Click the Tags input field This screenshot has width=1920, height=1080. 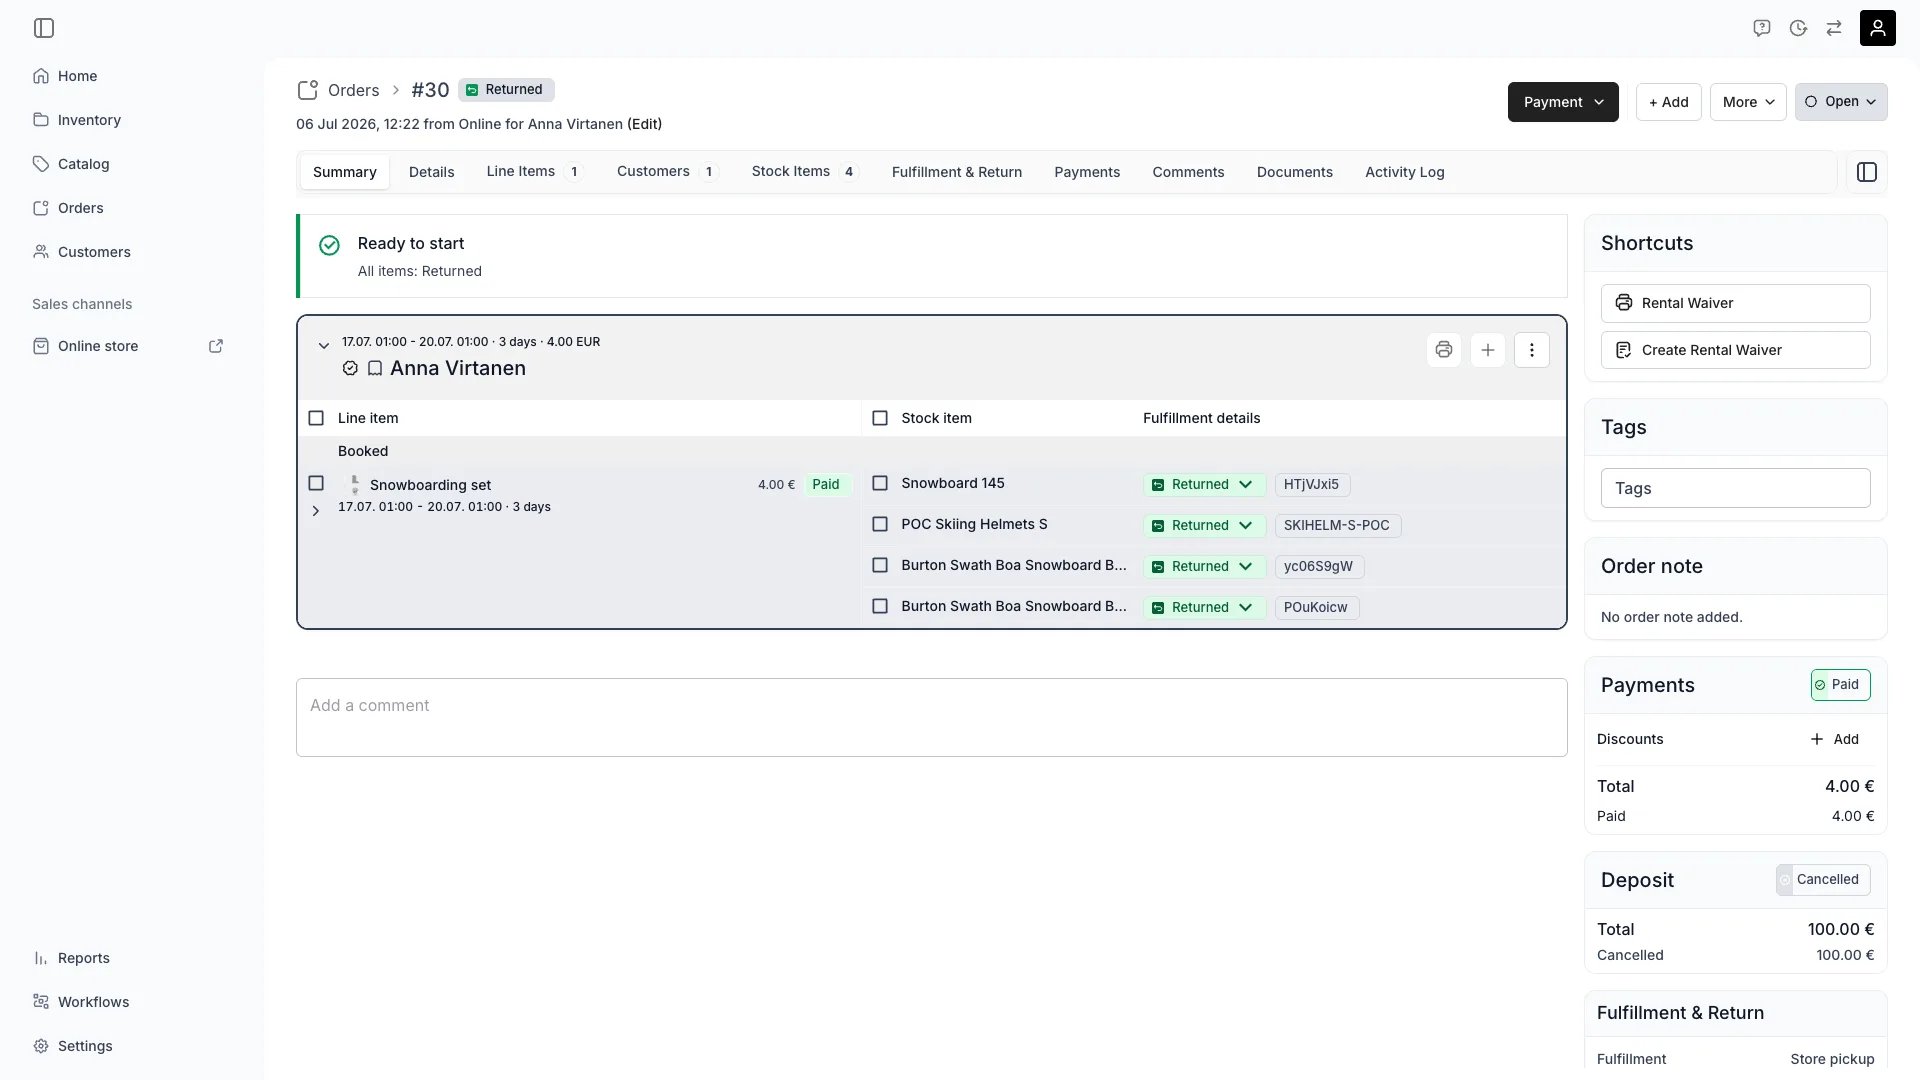pos(1735,488)
